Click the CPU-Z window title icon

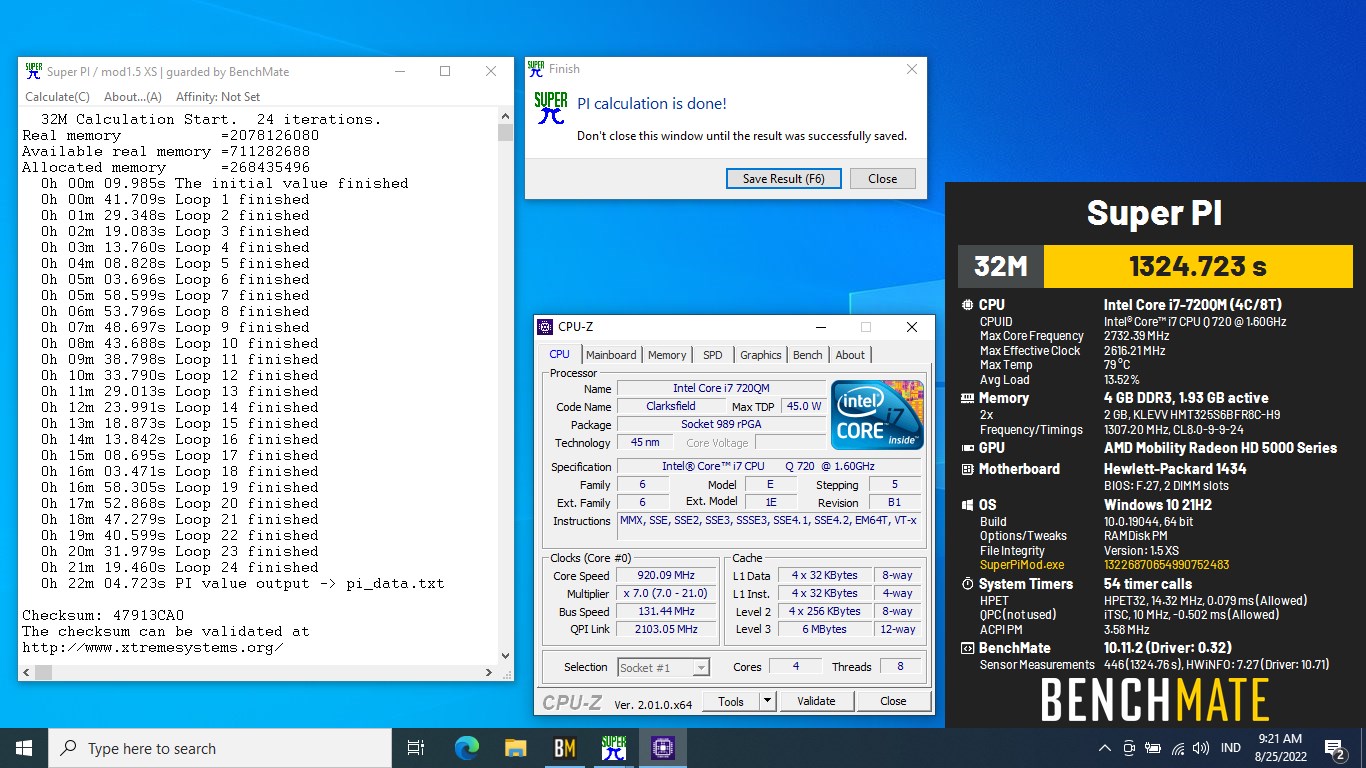click(x=545, y=327)
